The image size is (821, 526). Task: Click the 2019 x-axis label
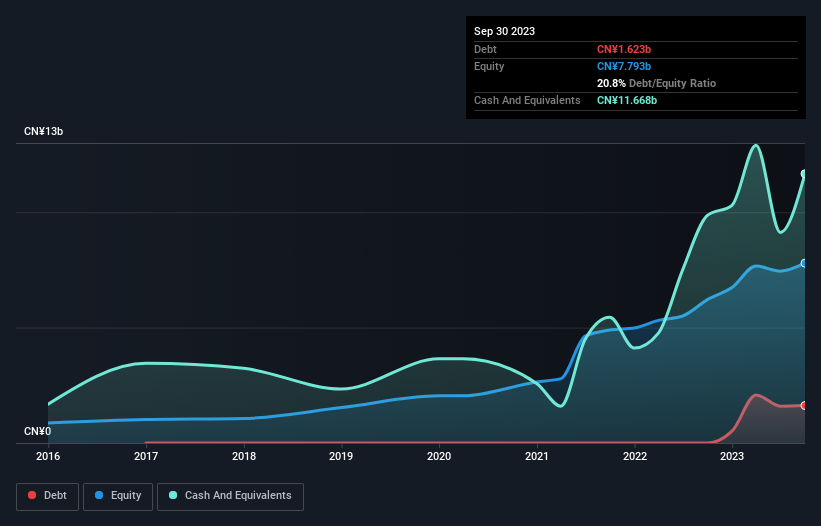pyautogui.click(x=341, y=456)
